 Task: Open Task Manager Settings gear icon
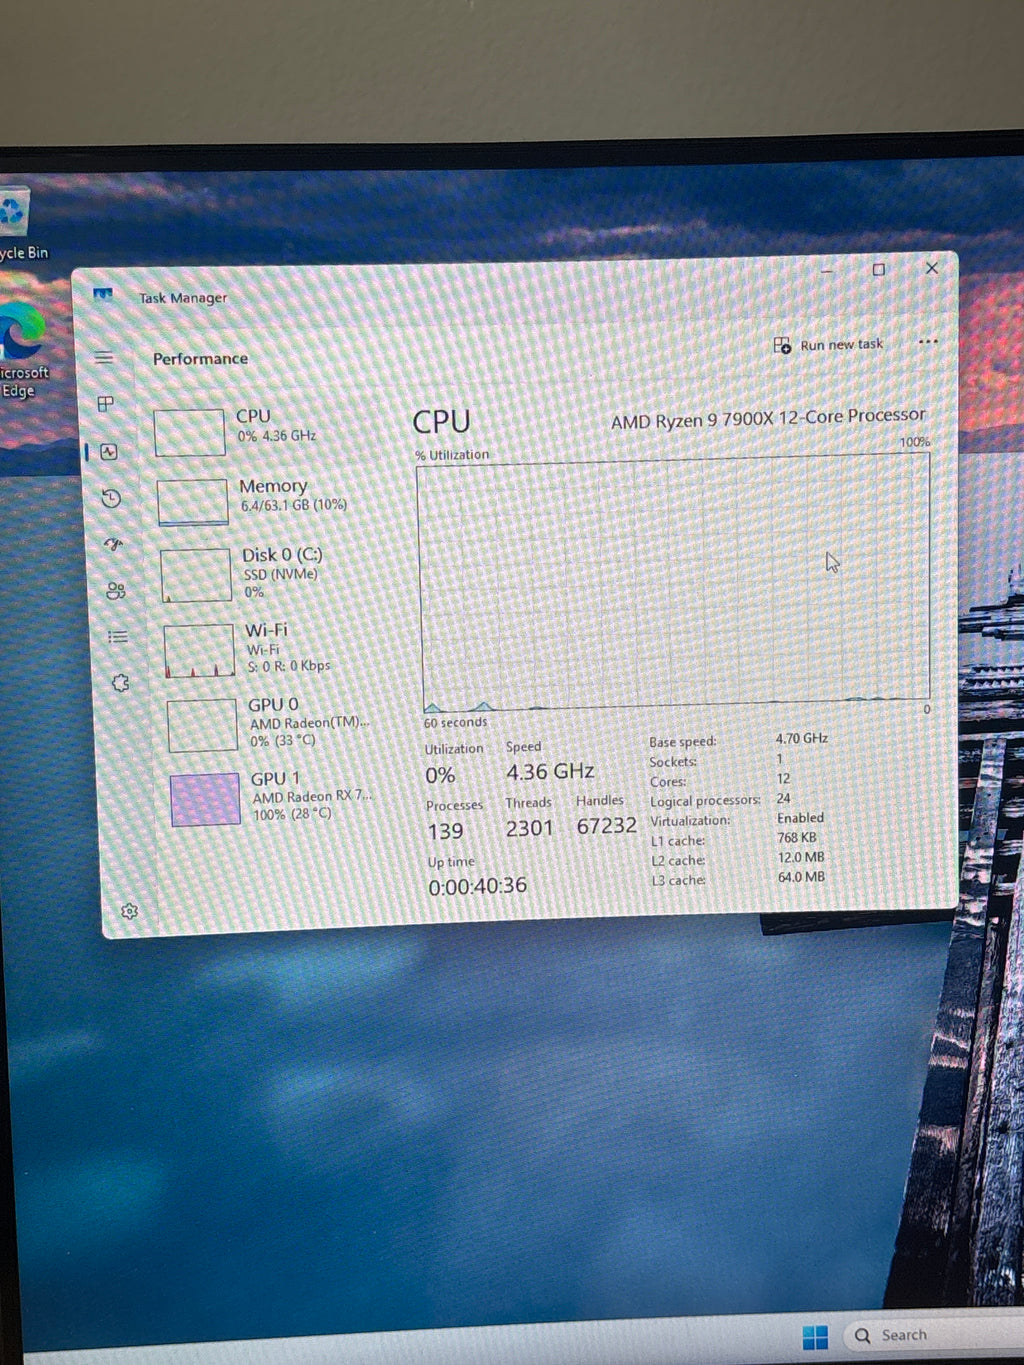[129, 911]
